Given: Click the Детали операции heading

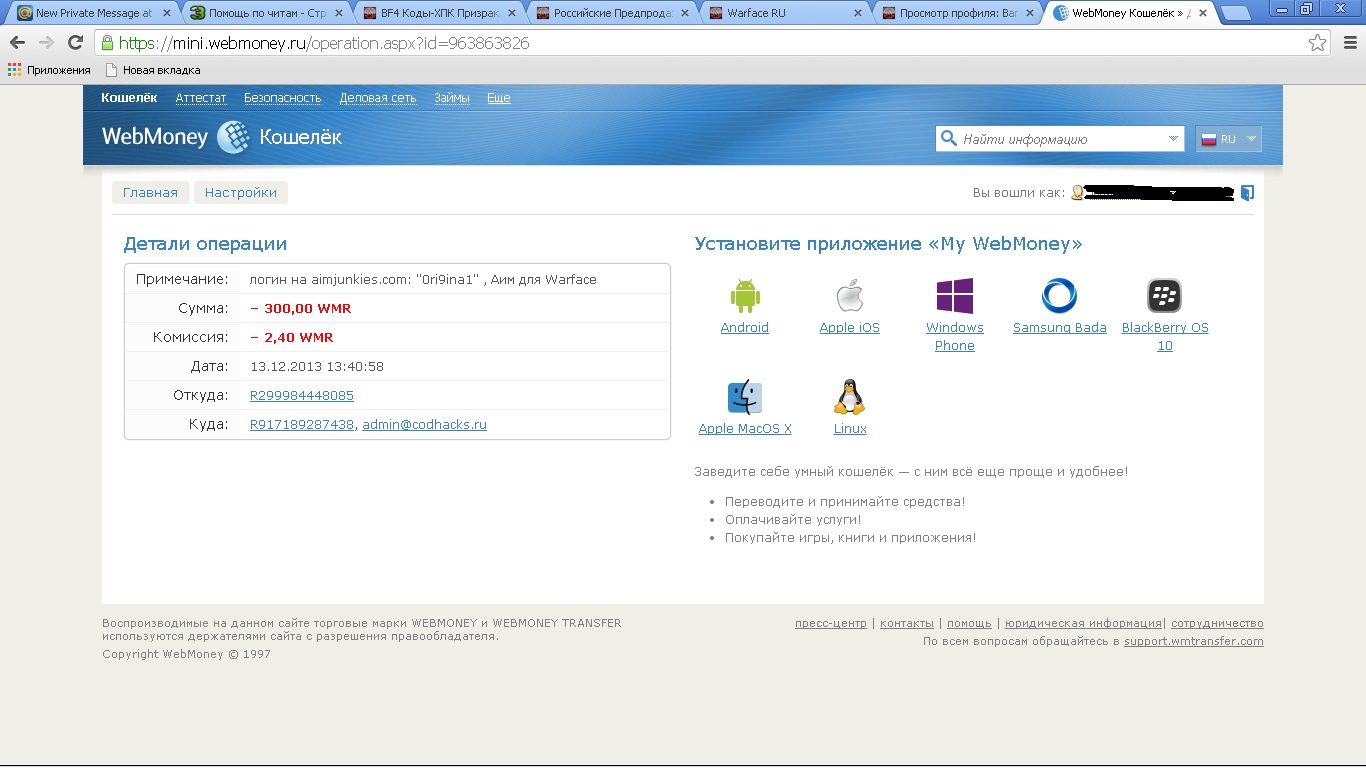Looking at the screenshot, I should (x=205, y=243).
